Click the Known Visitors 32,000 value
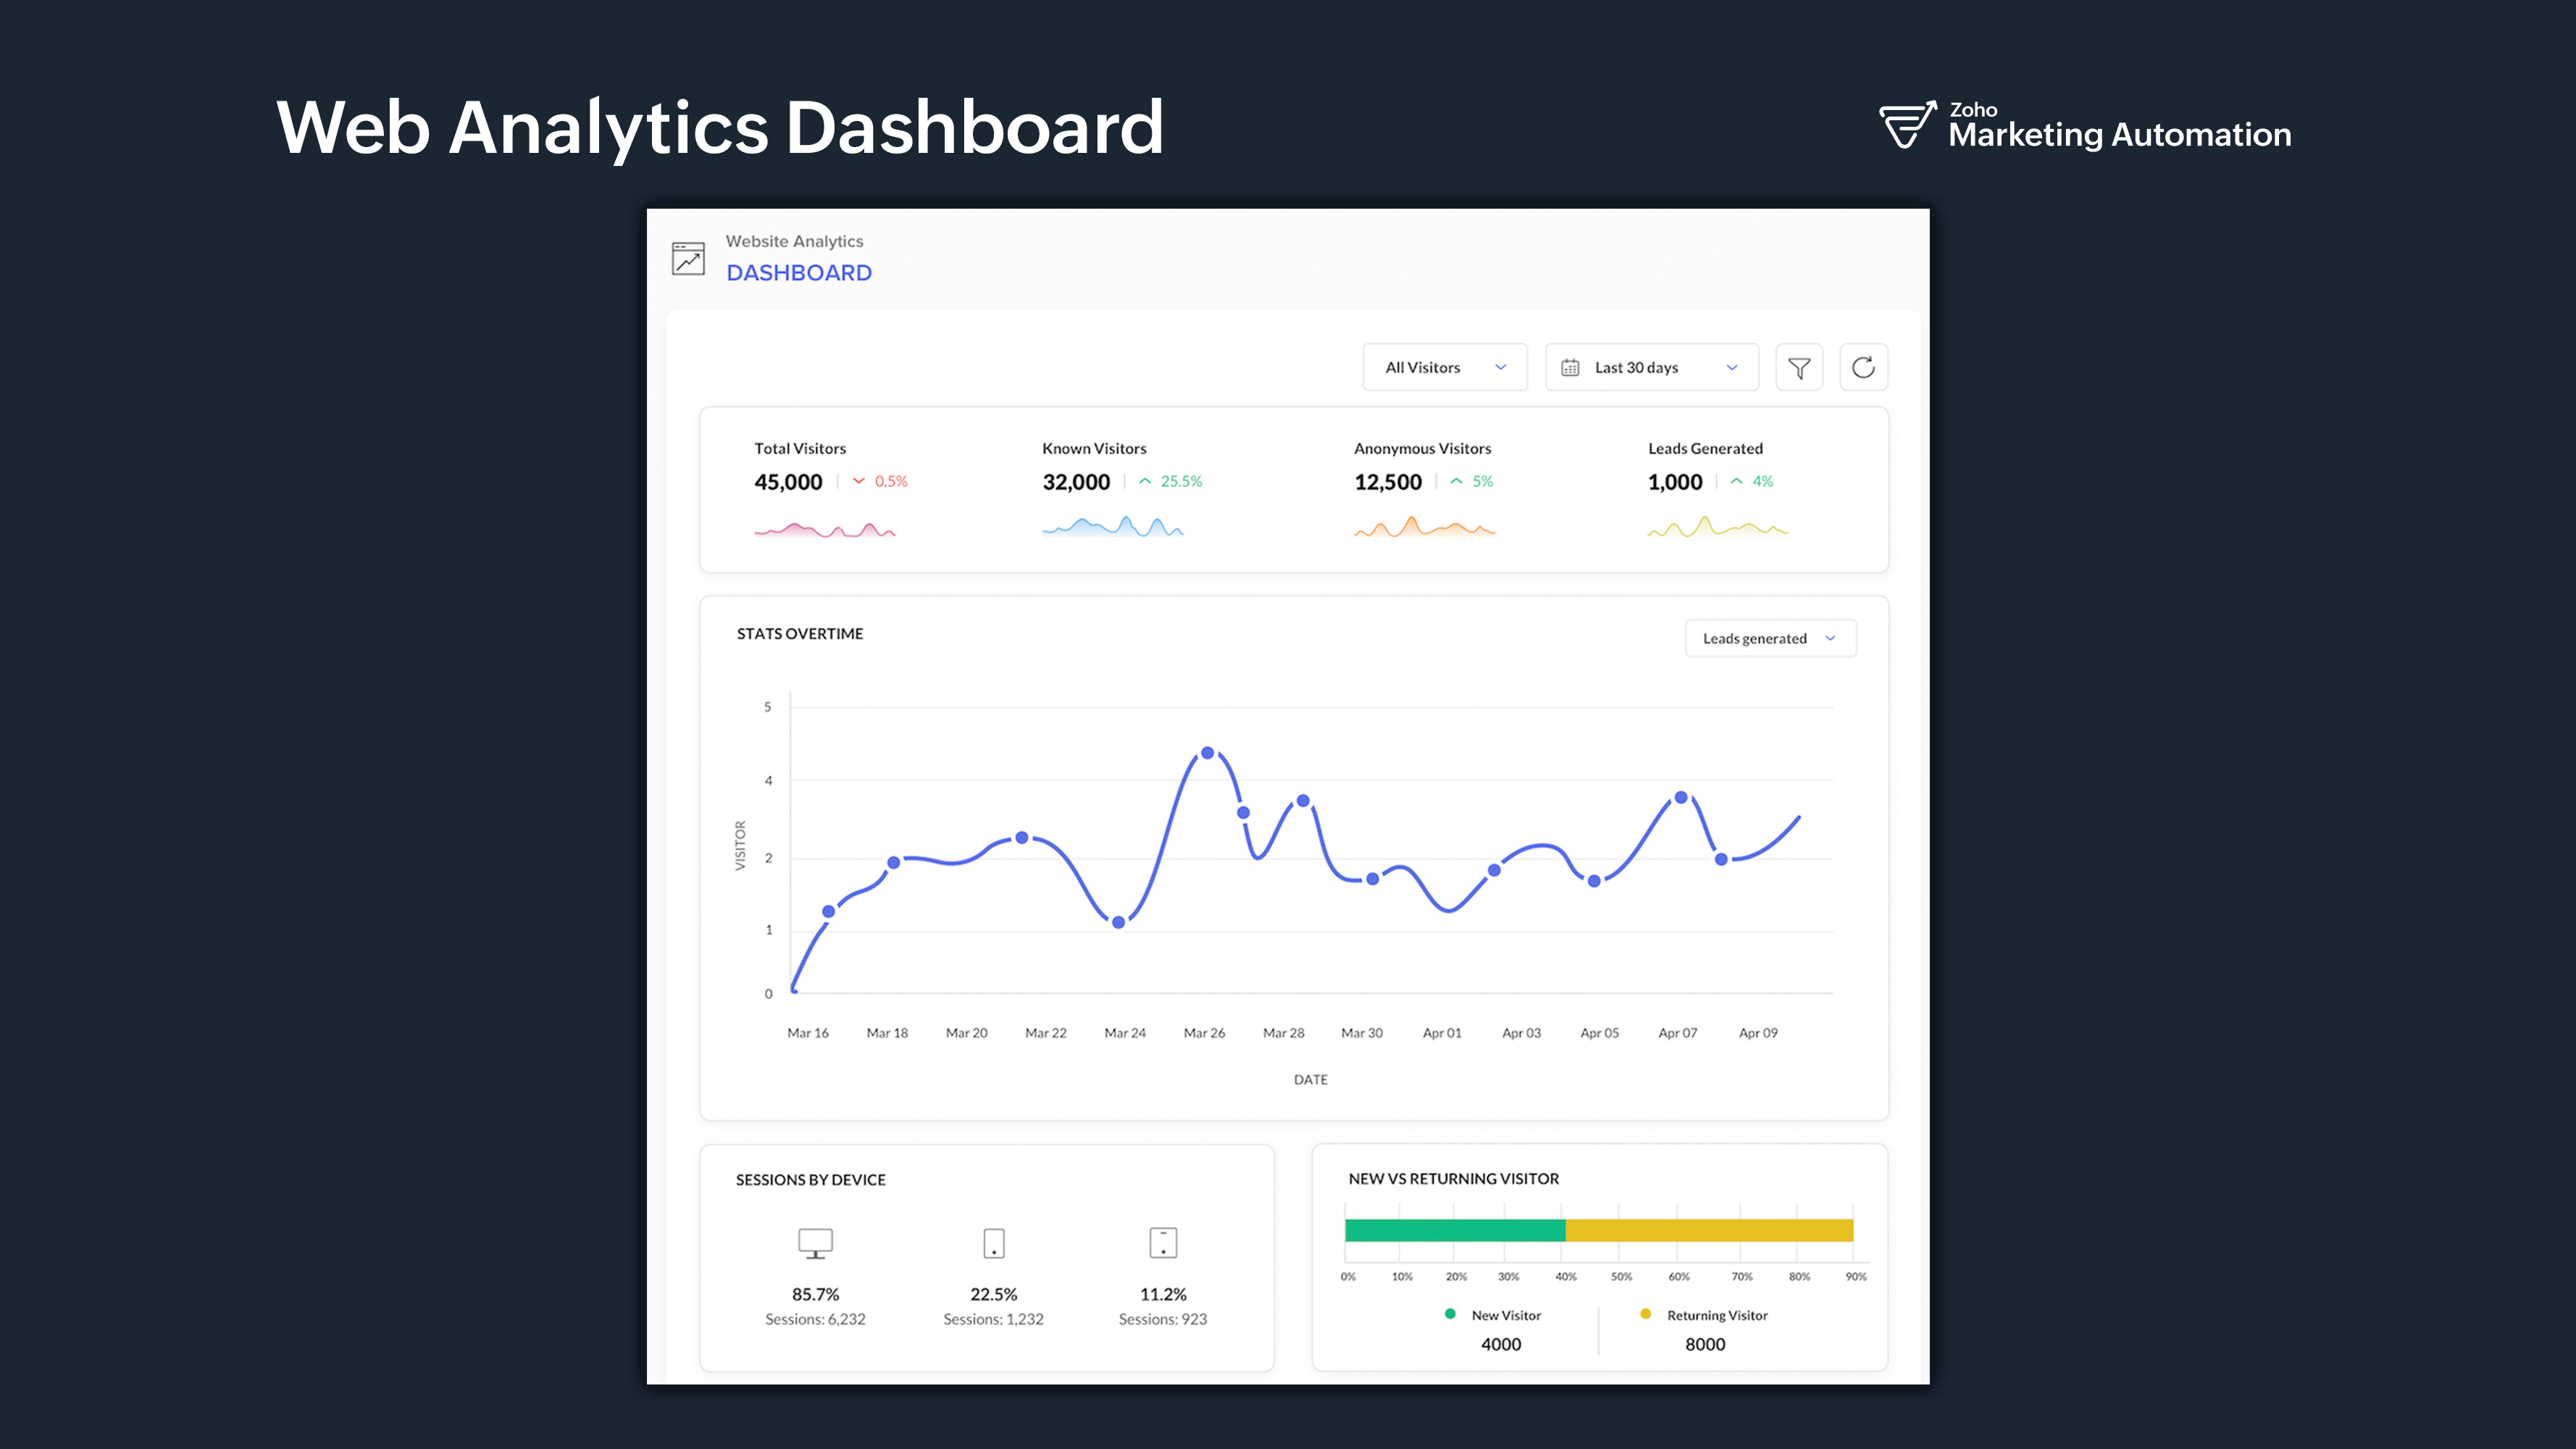 point(1075,482)
